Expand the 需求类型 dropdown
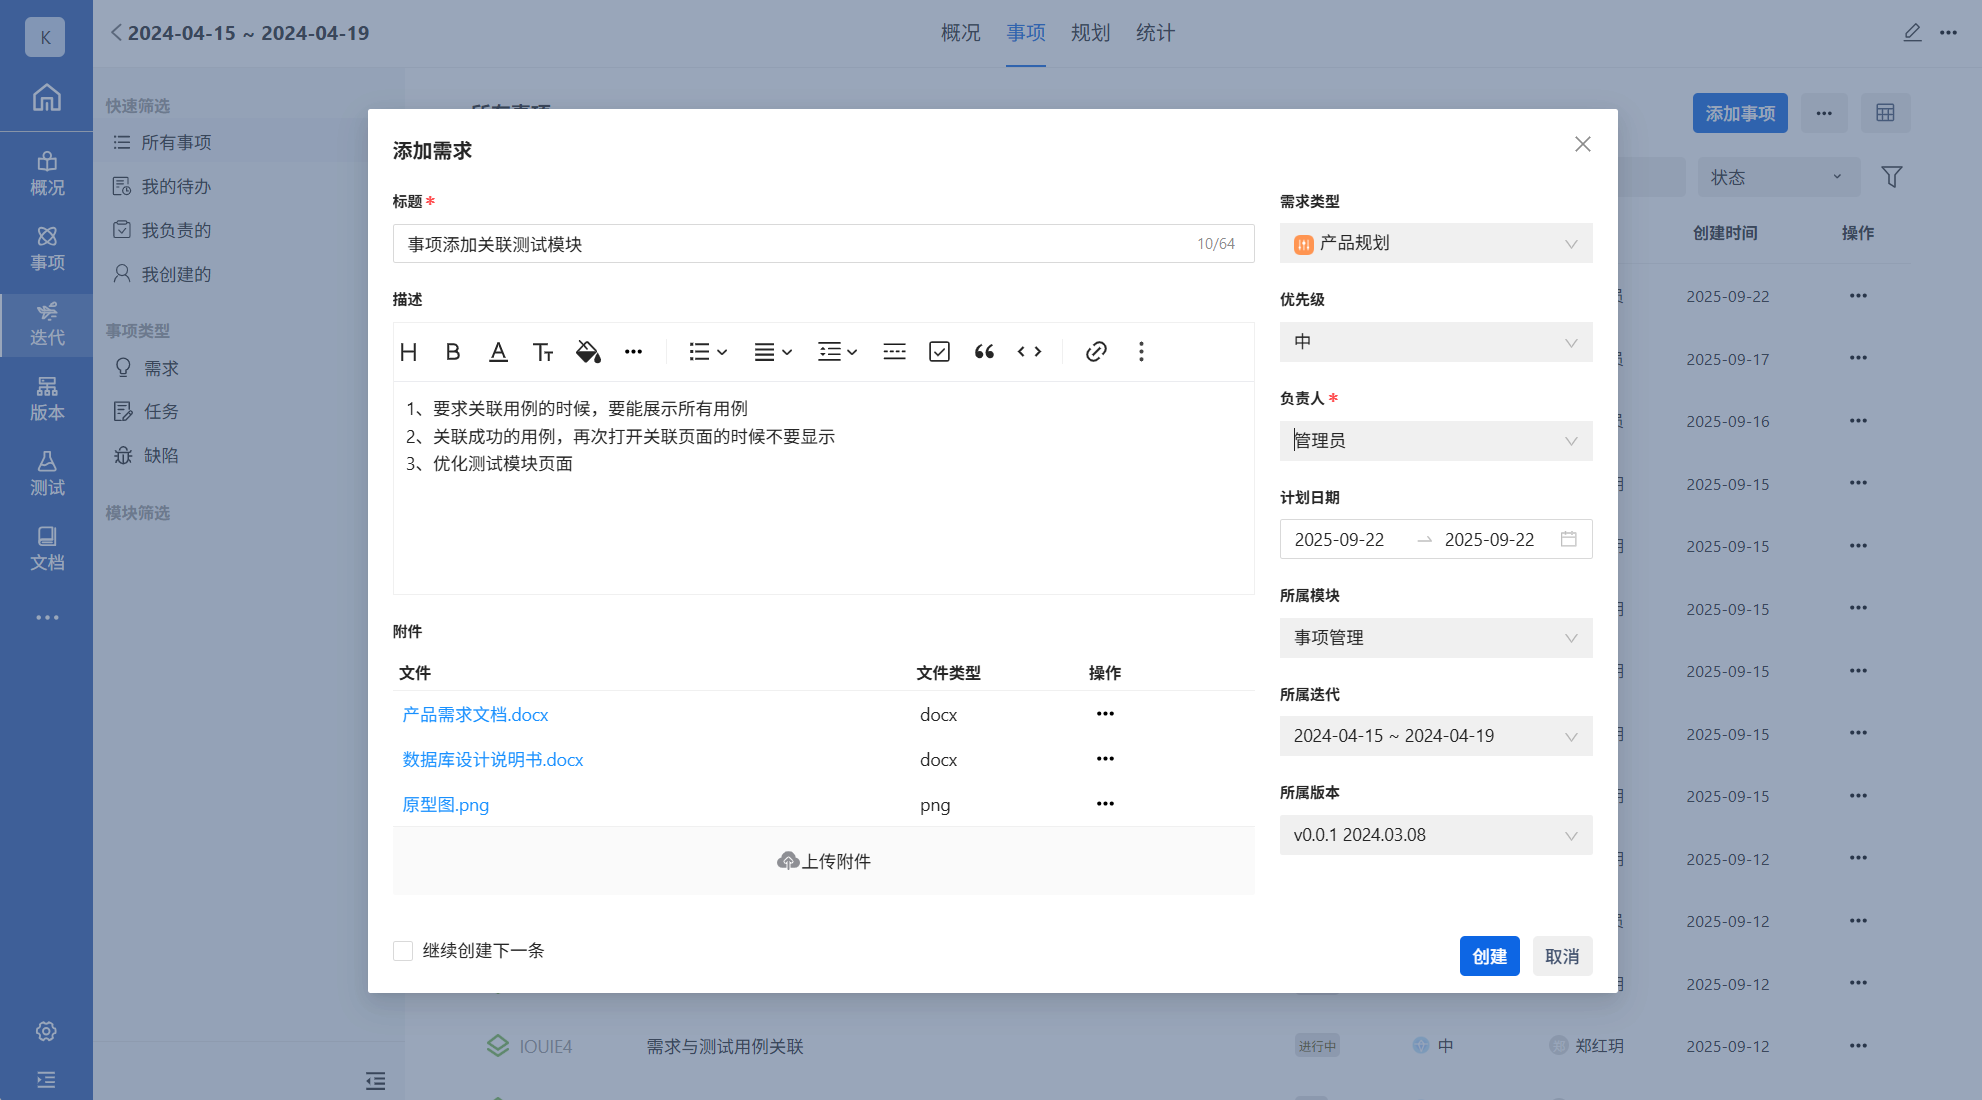This screenshot has height=1100, width=1982. click(1435, 243)
